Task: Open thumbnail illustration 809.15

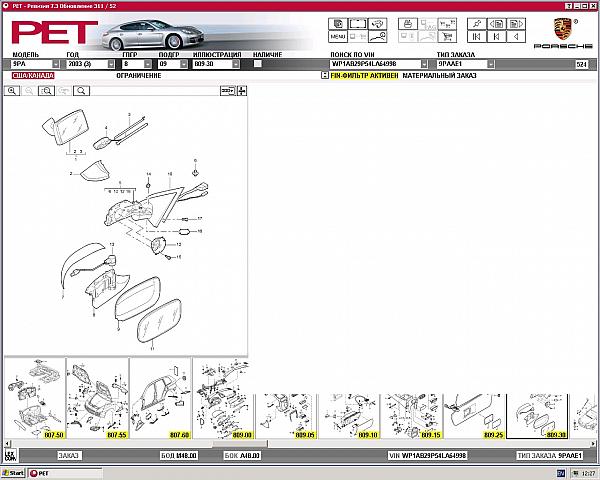Action: point(411,416)
